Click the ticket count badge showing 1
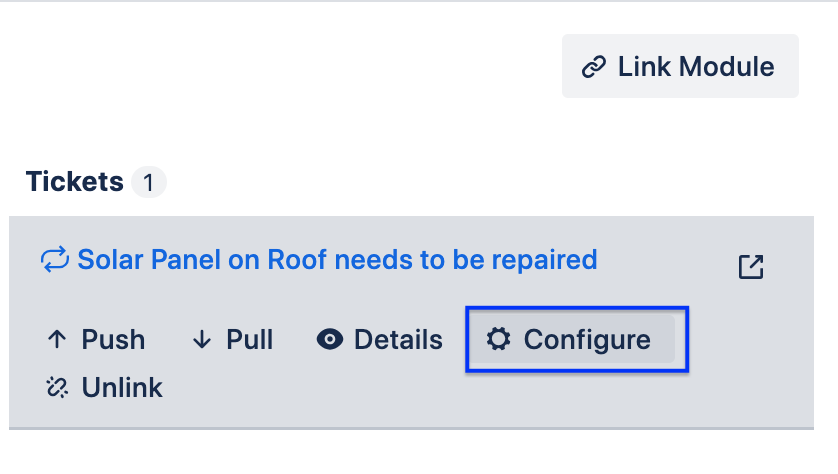This screenshot has width=838, height=474. click(149, 183)
